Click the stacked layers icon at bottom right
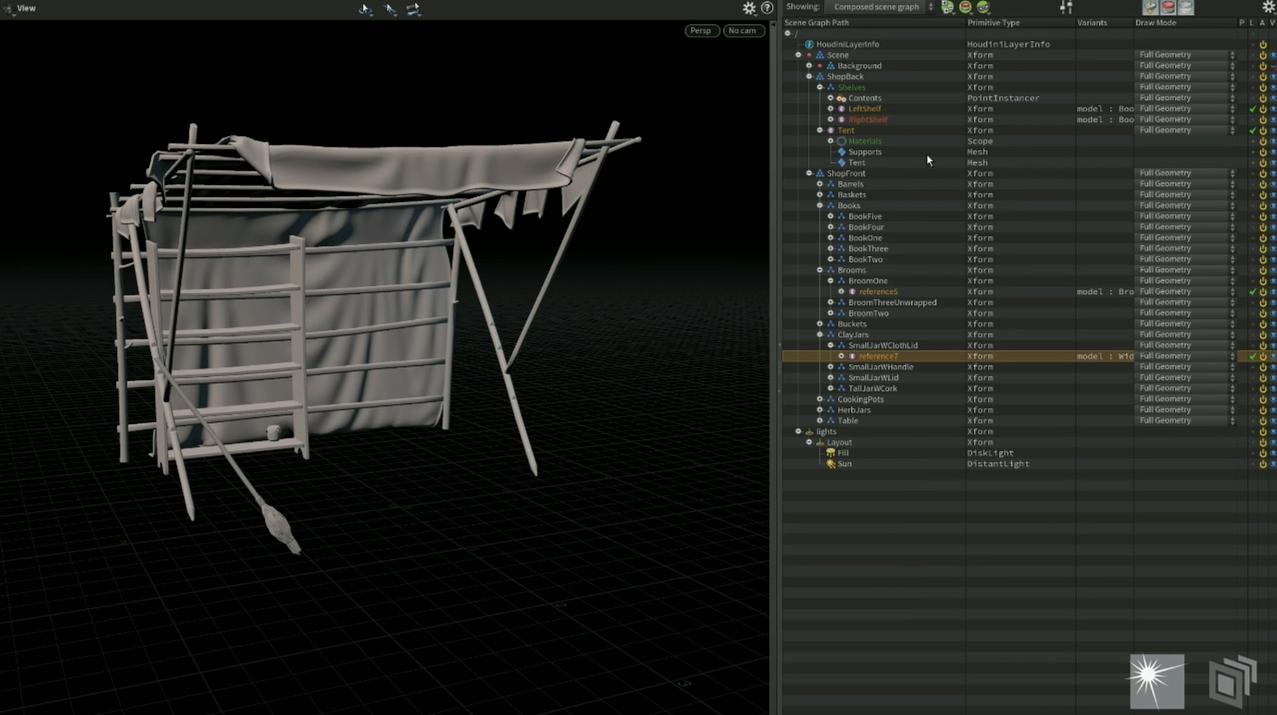Viewport: 1277px width, 715px height. [1232, 681]
